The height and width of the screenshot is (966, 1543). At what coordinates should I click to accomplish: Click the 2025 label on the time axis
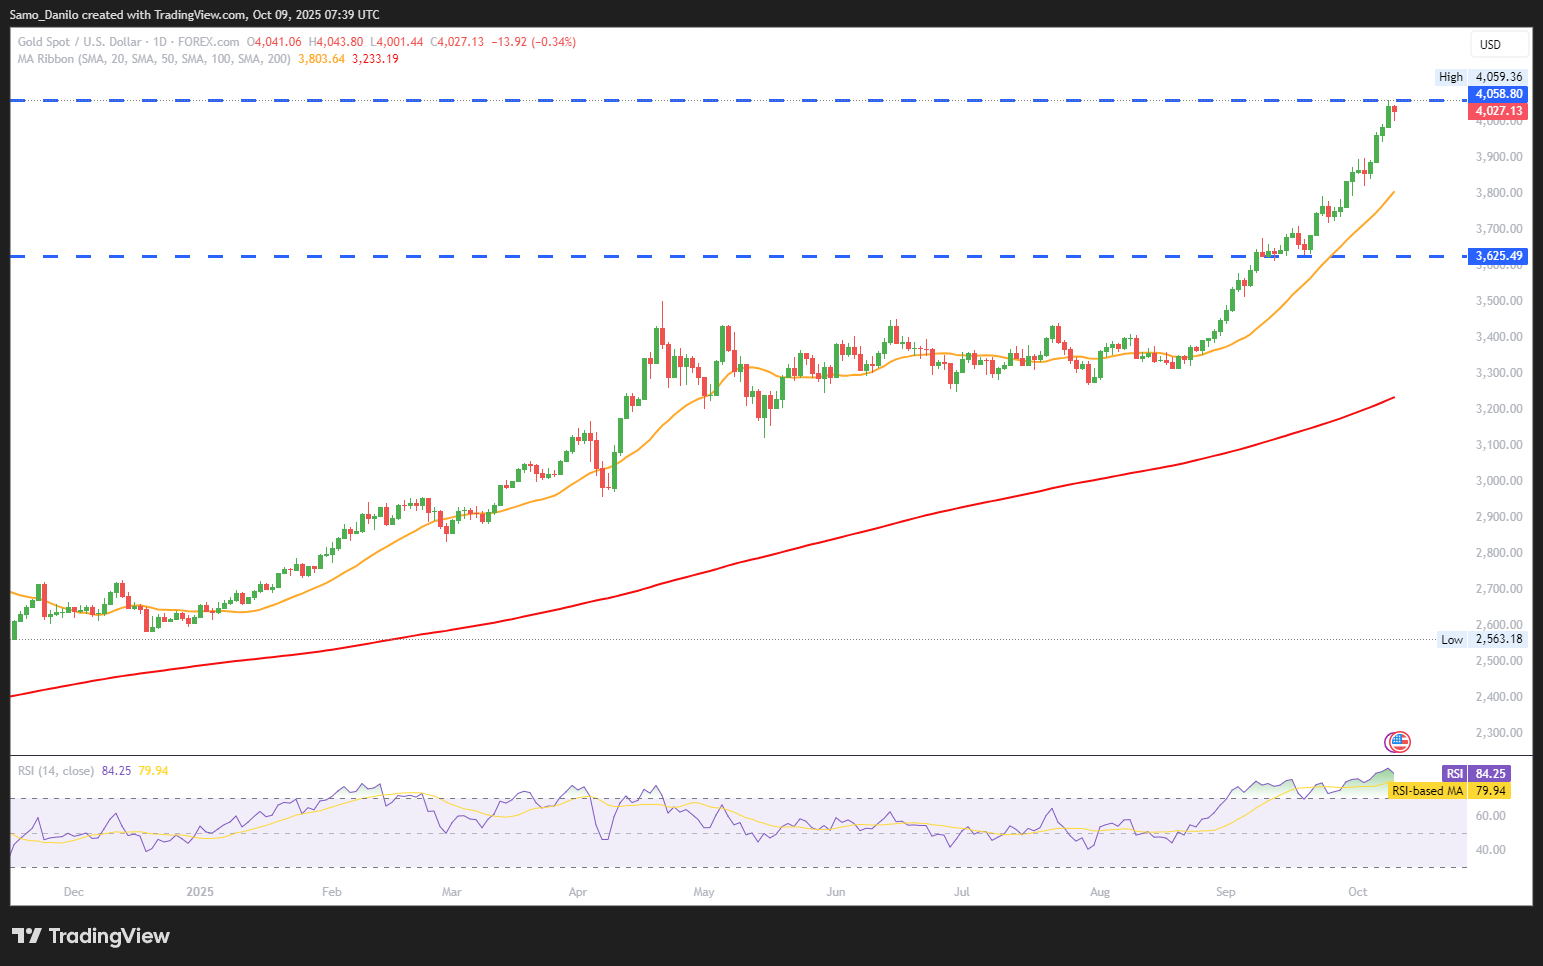coord(200,891)
